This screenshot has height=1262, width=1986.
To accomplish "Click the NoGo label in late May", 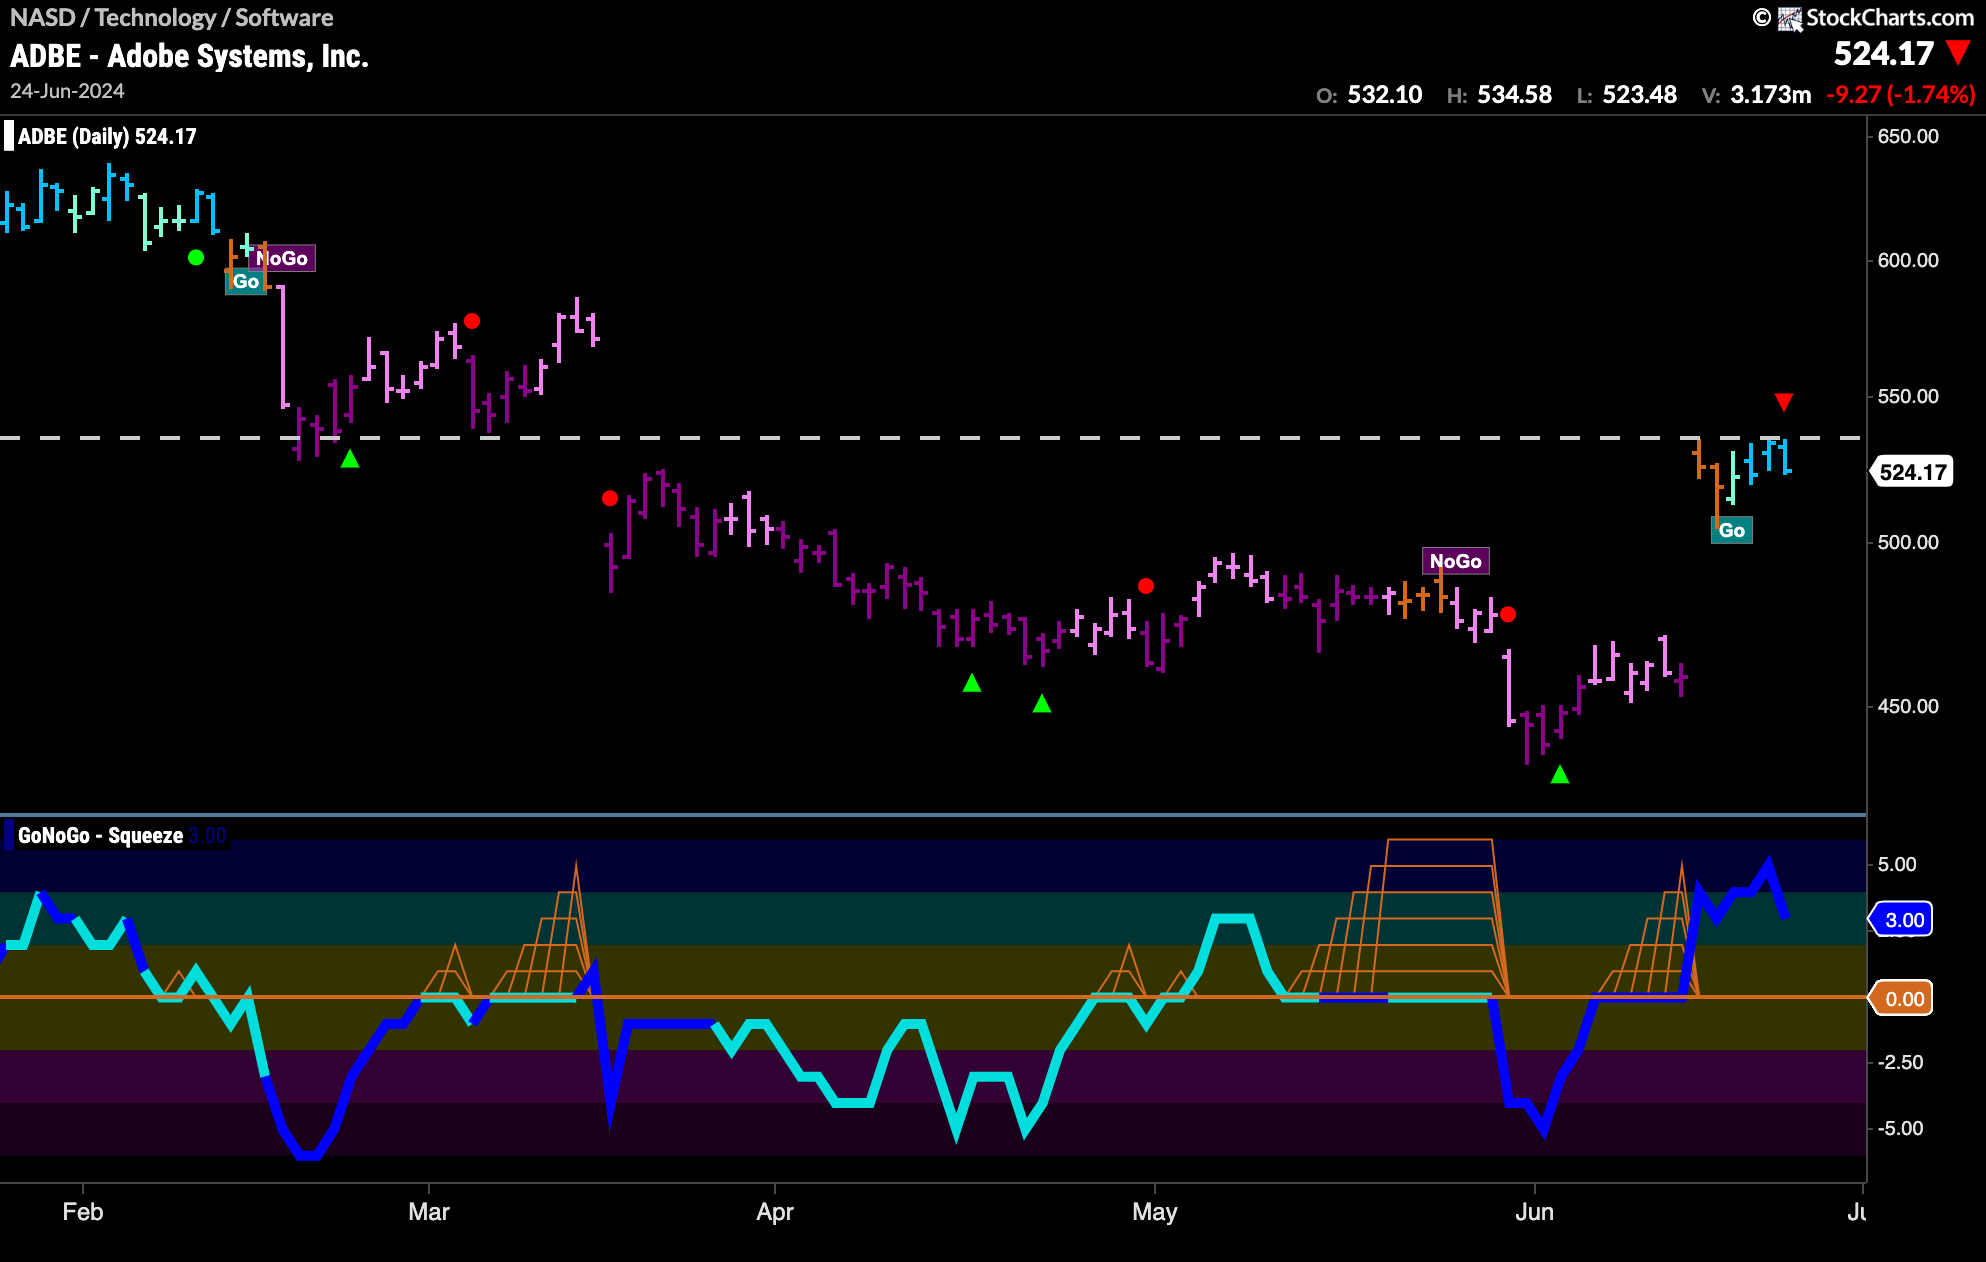I will click(x=1456, y=561).
